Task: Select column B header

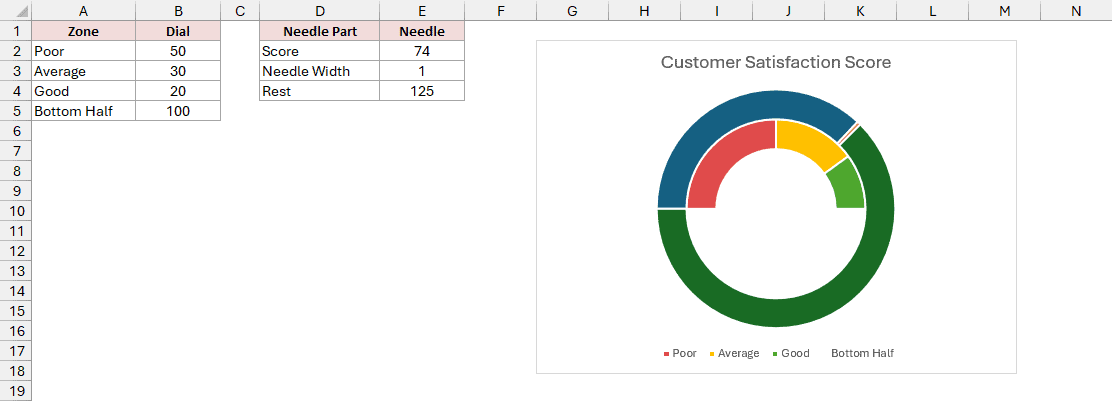Action: [178, 11]
